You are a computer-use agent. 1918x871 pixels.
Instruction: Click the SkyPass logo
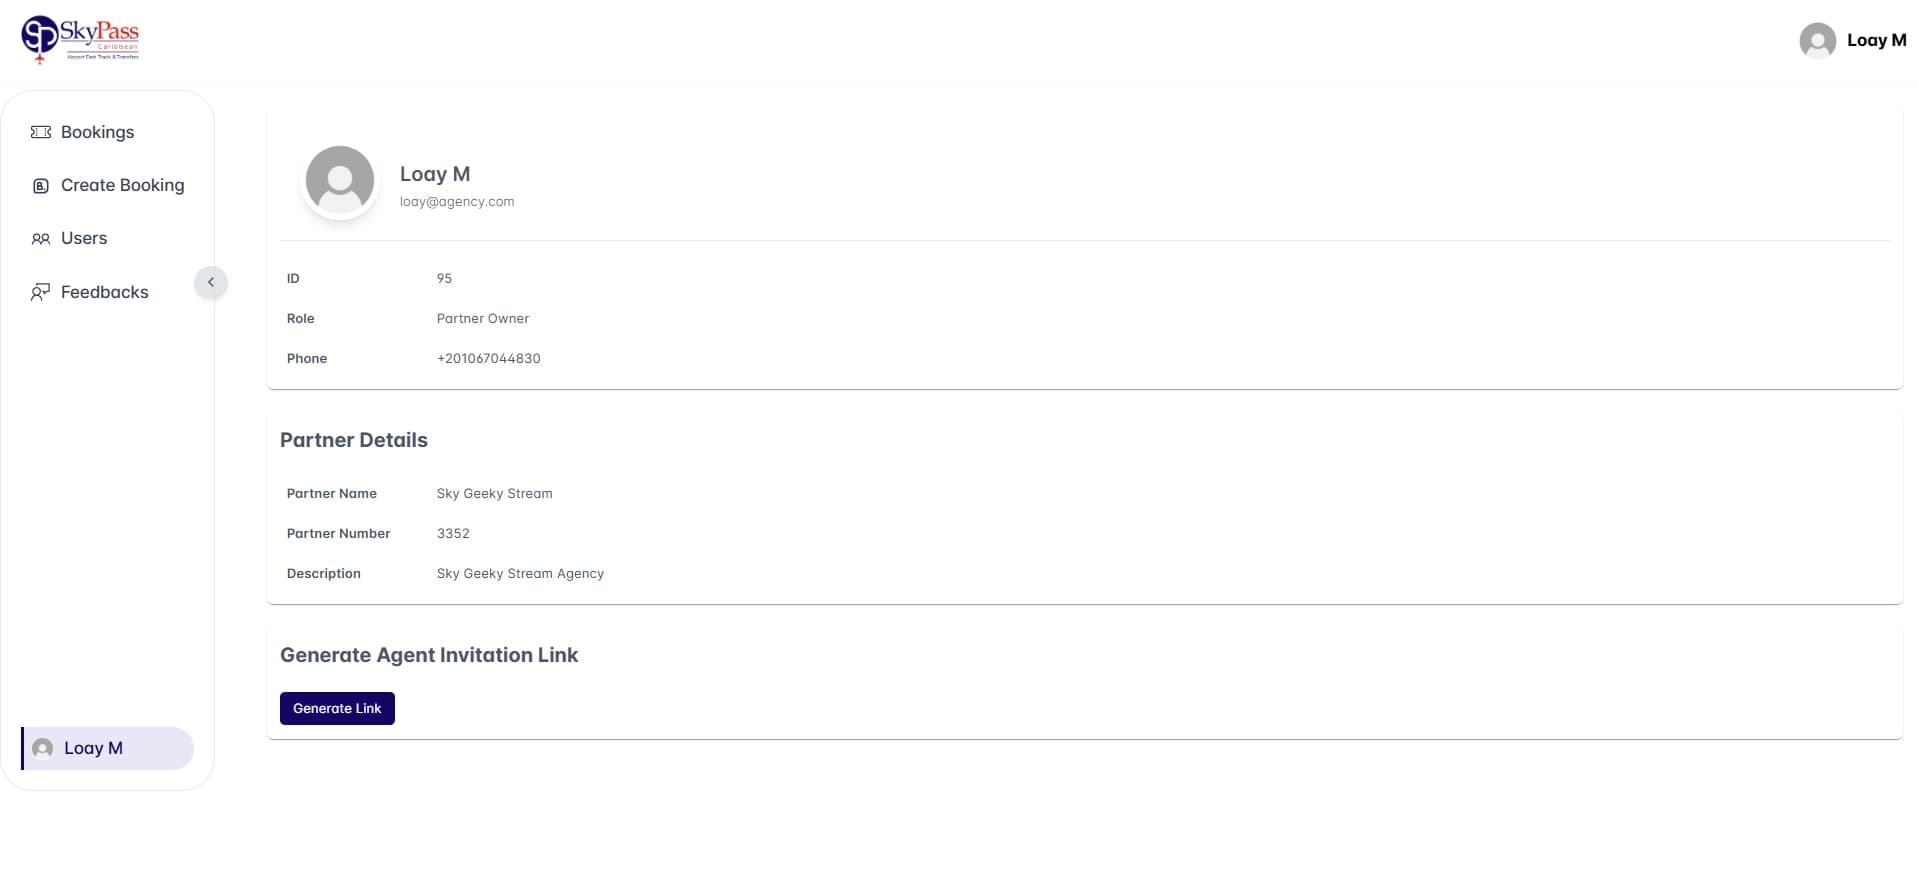pyautogui.click(x=80, y=39)
